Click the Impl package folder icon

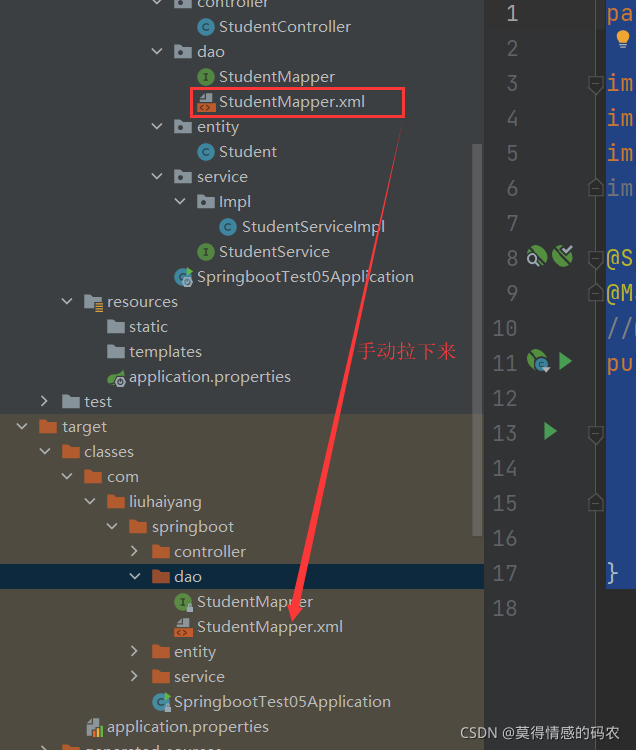pyautogui.click(x=206, y=202)
